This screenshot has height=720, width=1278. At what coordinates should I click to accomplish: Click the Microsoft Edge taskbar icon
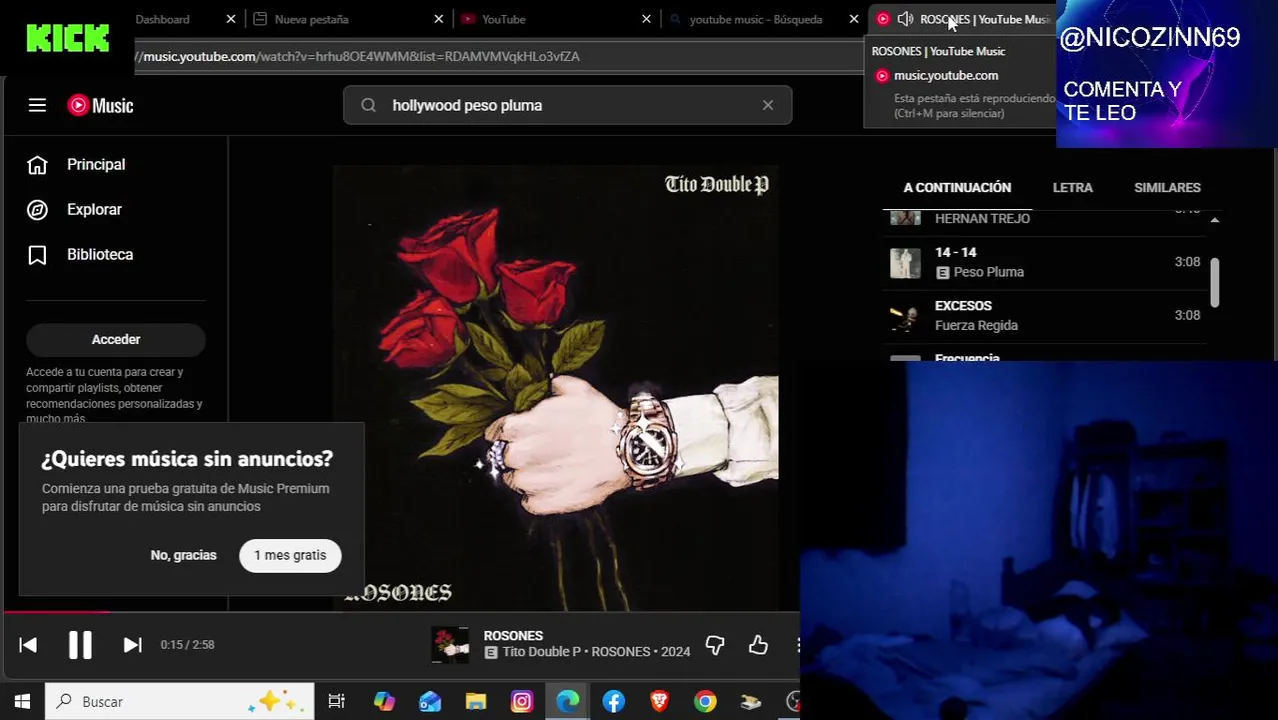pyautogui.click(x=568, y=702)
